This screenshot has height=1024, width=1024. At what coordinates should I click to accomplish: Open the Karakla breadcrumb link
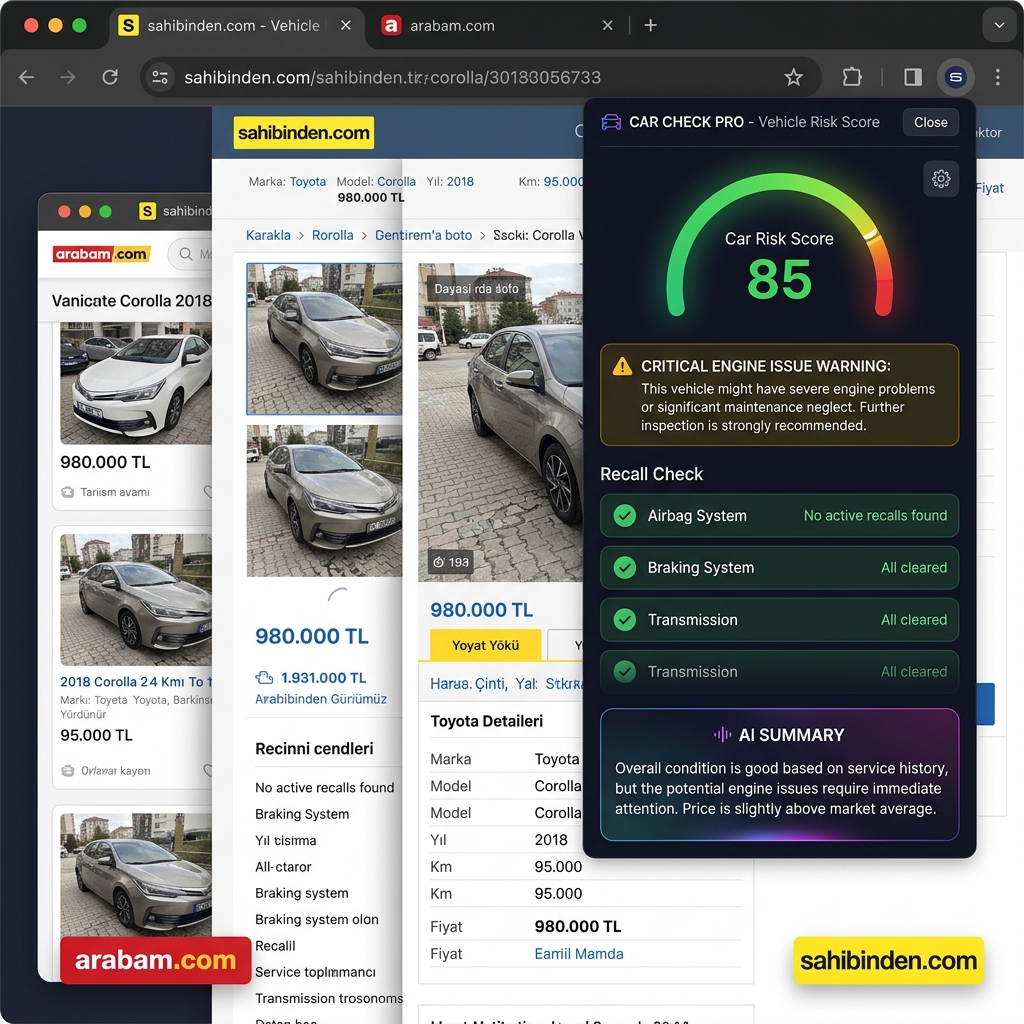click(268, 235)
